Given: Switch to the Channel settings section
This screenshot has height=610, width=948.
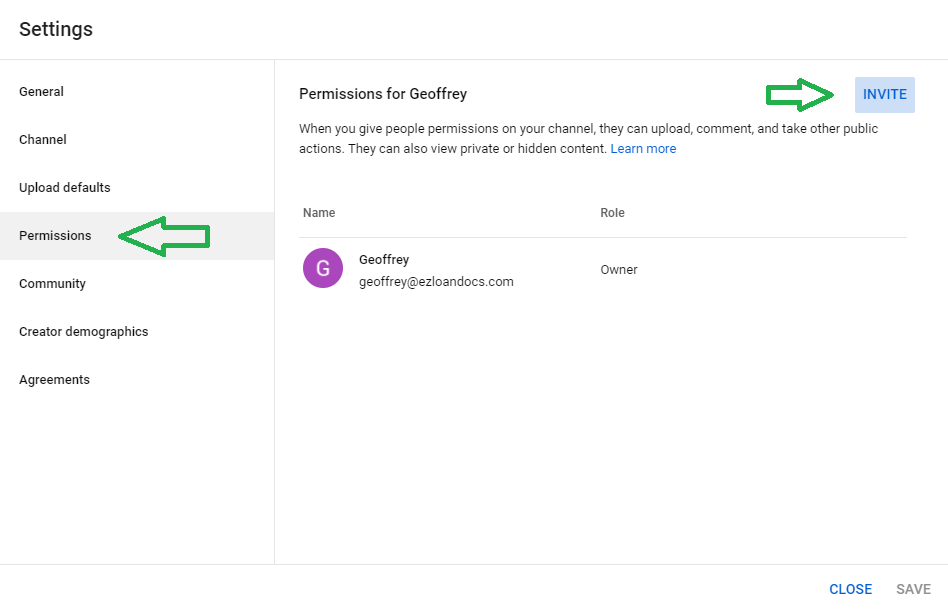Looking at the screenshot, I should coord(43,140).
